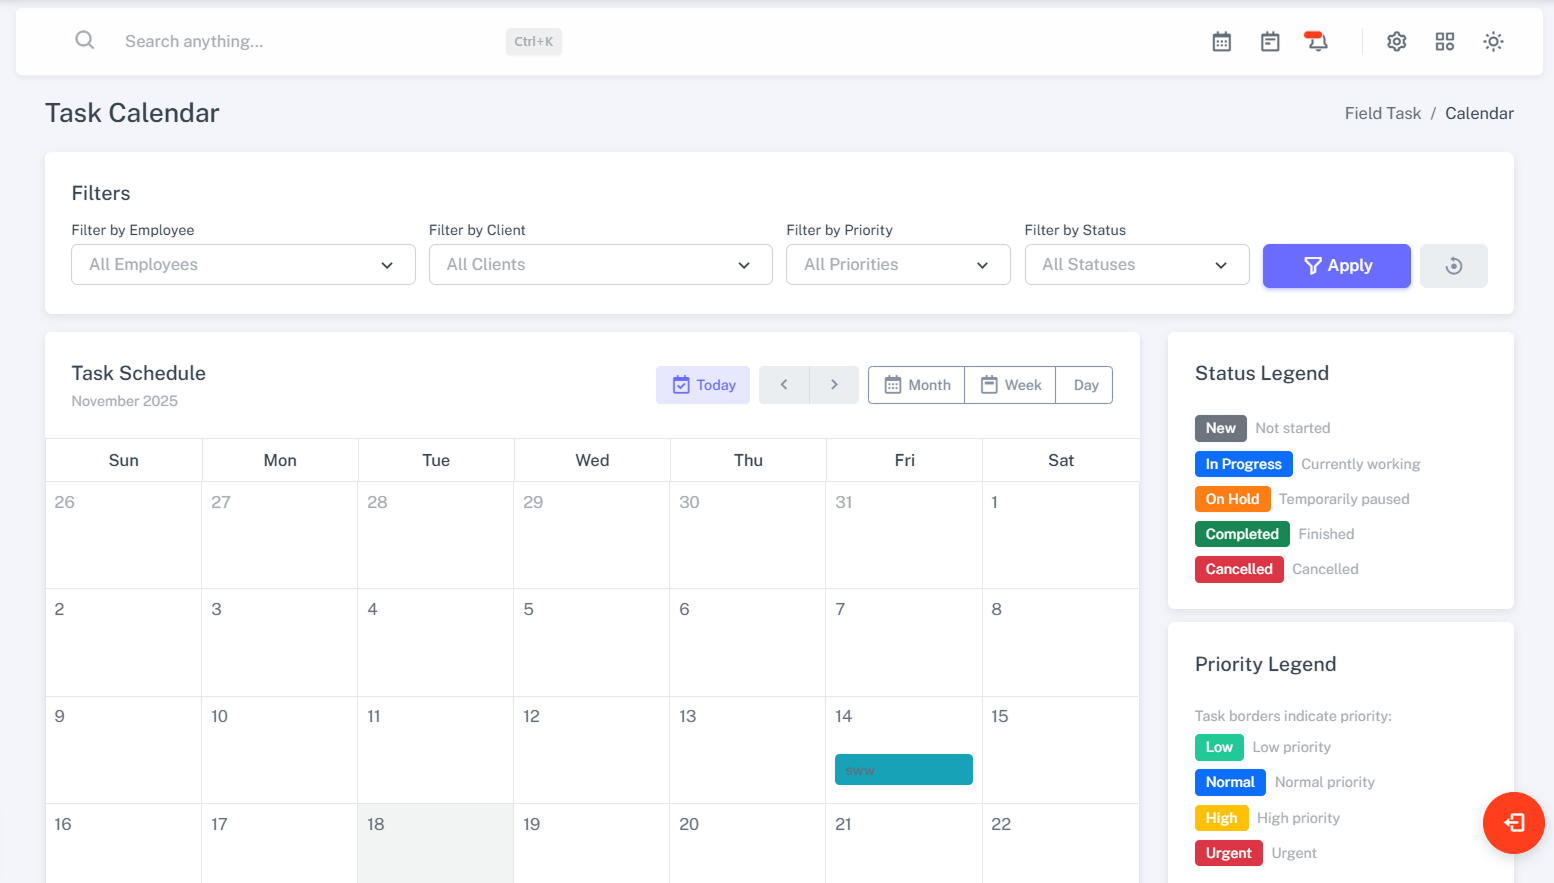Open notifications bell
Image resolution: width=1554 pixels, height=883 pixels.
point(1317,42)
